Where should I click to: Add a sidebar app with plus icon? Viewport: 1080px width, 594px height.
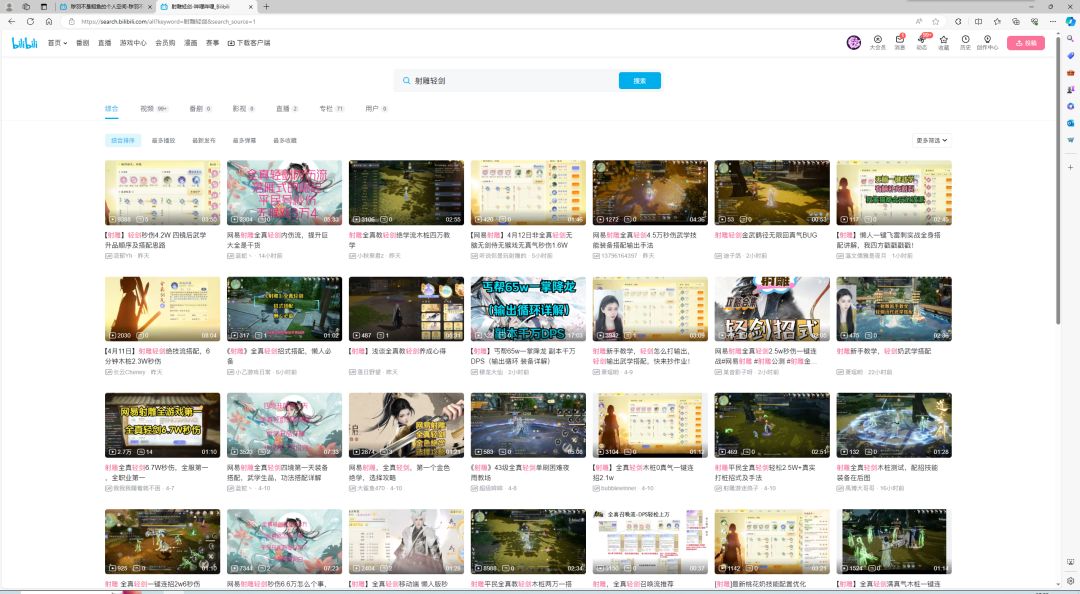coord(1070,167)
